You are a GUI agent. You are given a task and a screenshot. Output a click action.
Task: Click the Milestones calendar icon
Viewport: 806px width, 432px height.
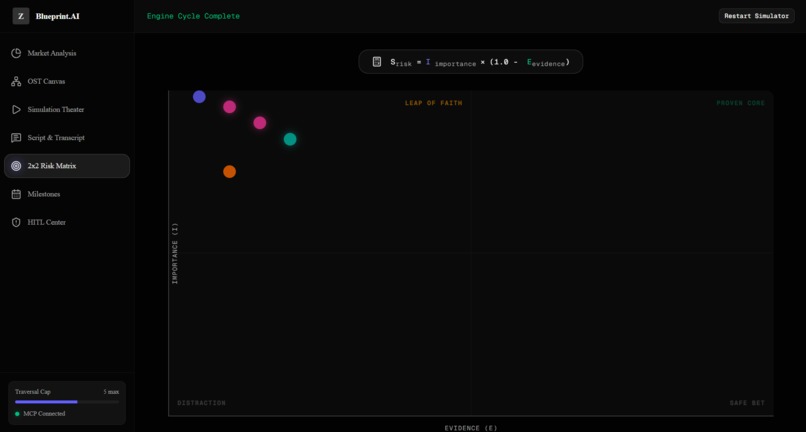pos(16,194)
